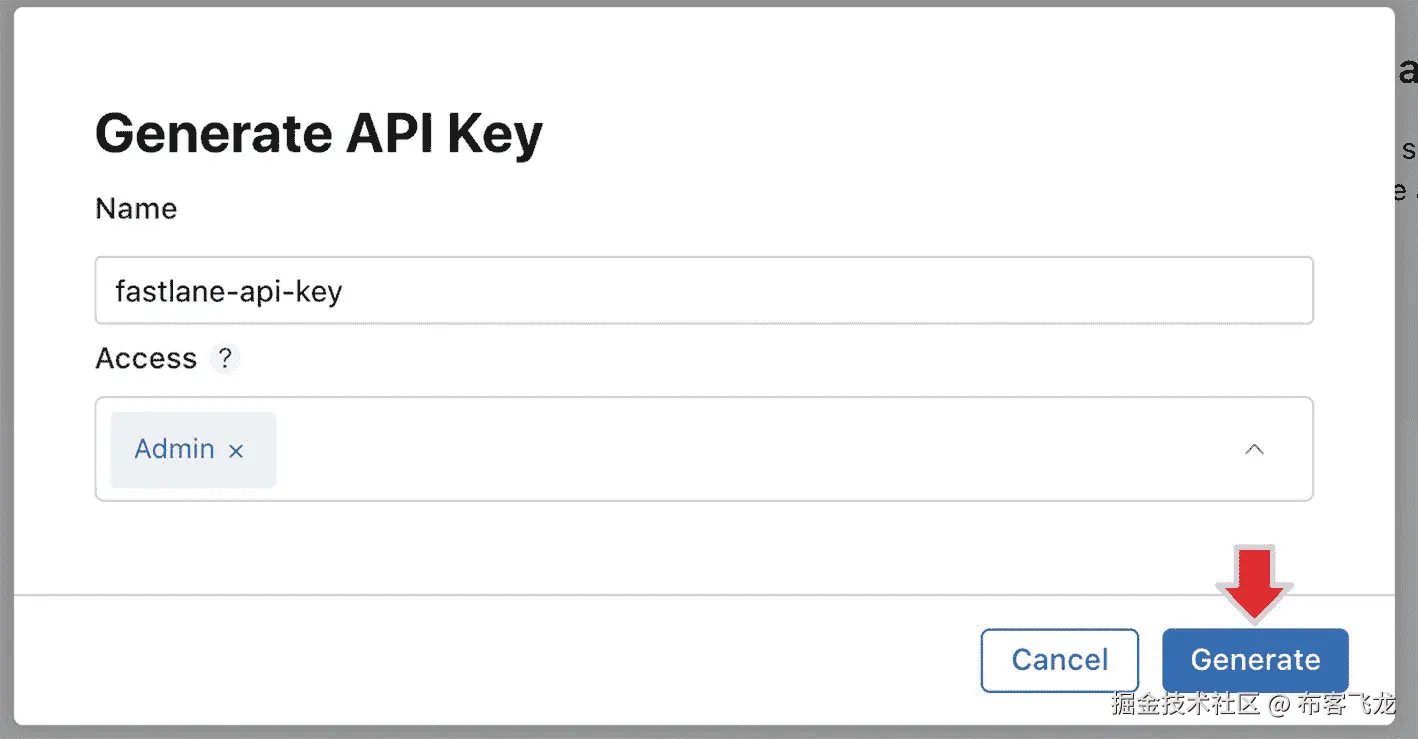
Task: Collapse the Access dropdown using the chevron
Action: [1254, 449]
